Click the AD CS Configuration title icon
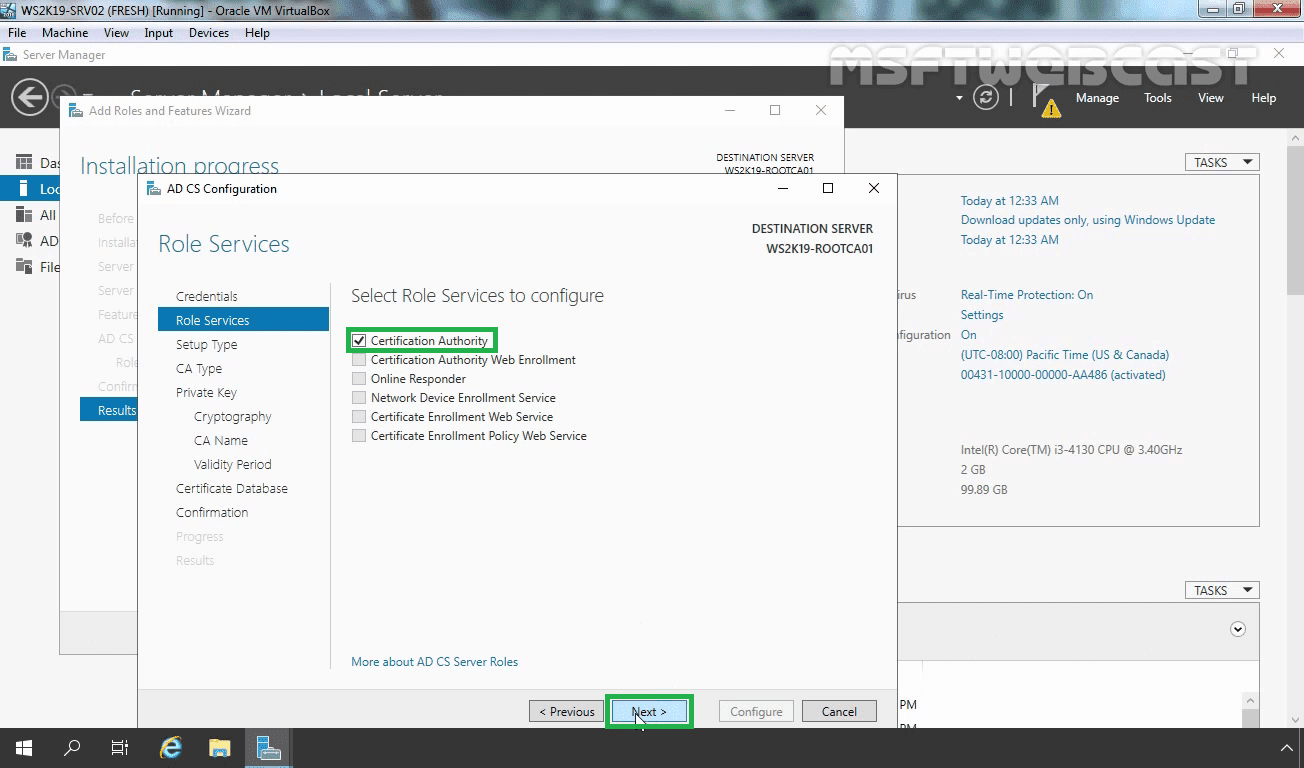The height and width of the screenshot is (768, 1304). click(x=153, y=188)
